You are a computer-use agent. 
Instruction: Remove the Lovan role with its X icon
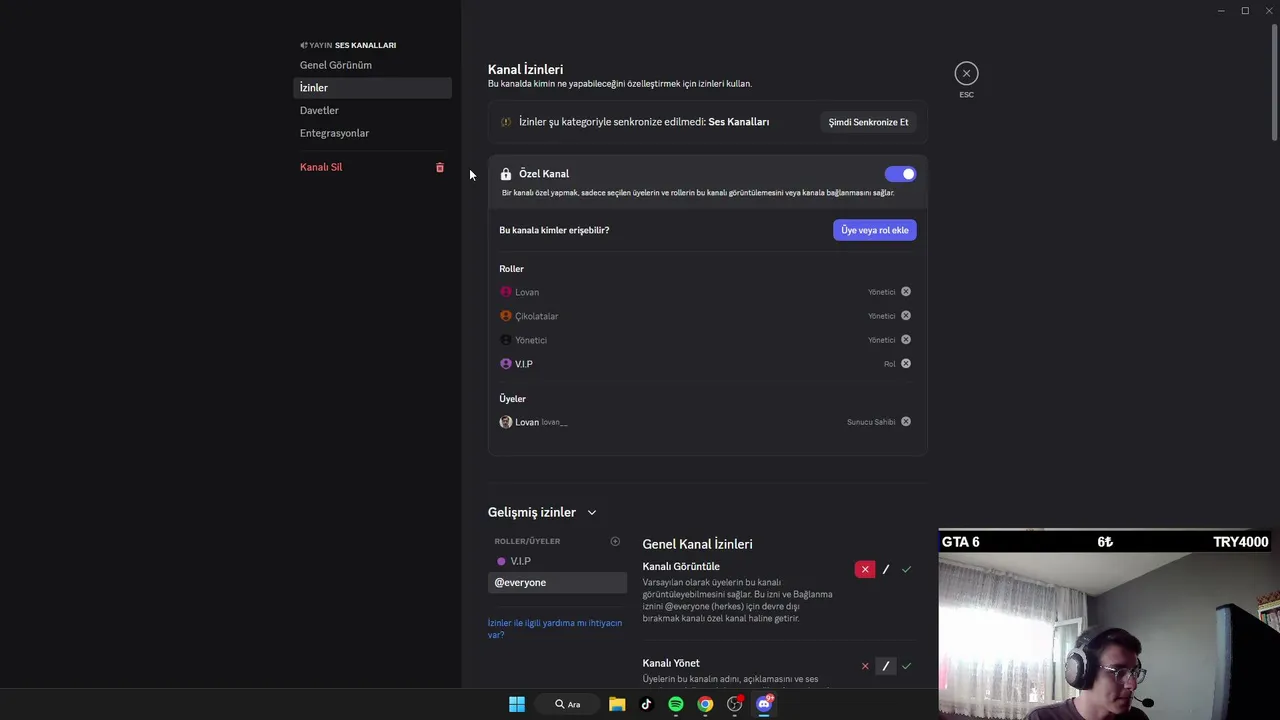click(x=906, y=292)
